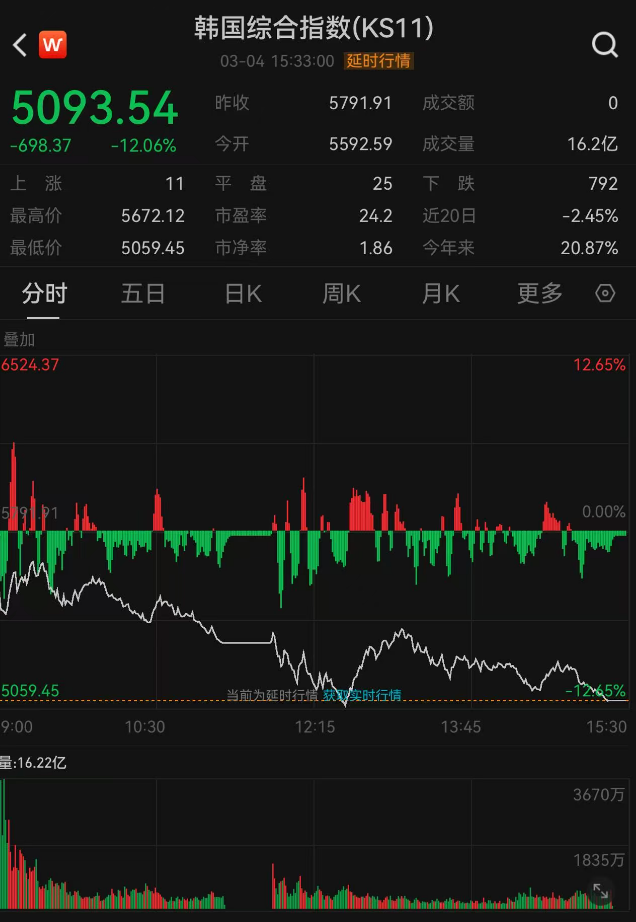This screenshot has height=922, width=636.
Task: Expand the 更多 chart options
Action: 539,293
